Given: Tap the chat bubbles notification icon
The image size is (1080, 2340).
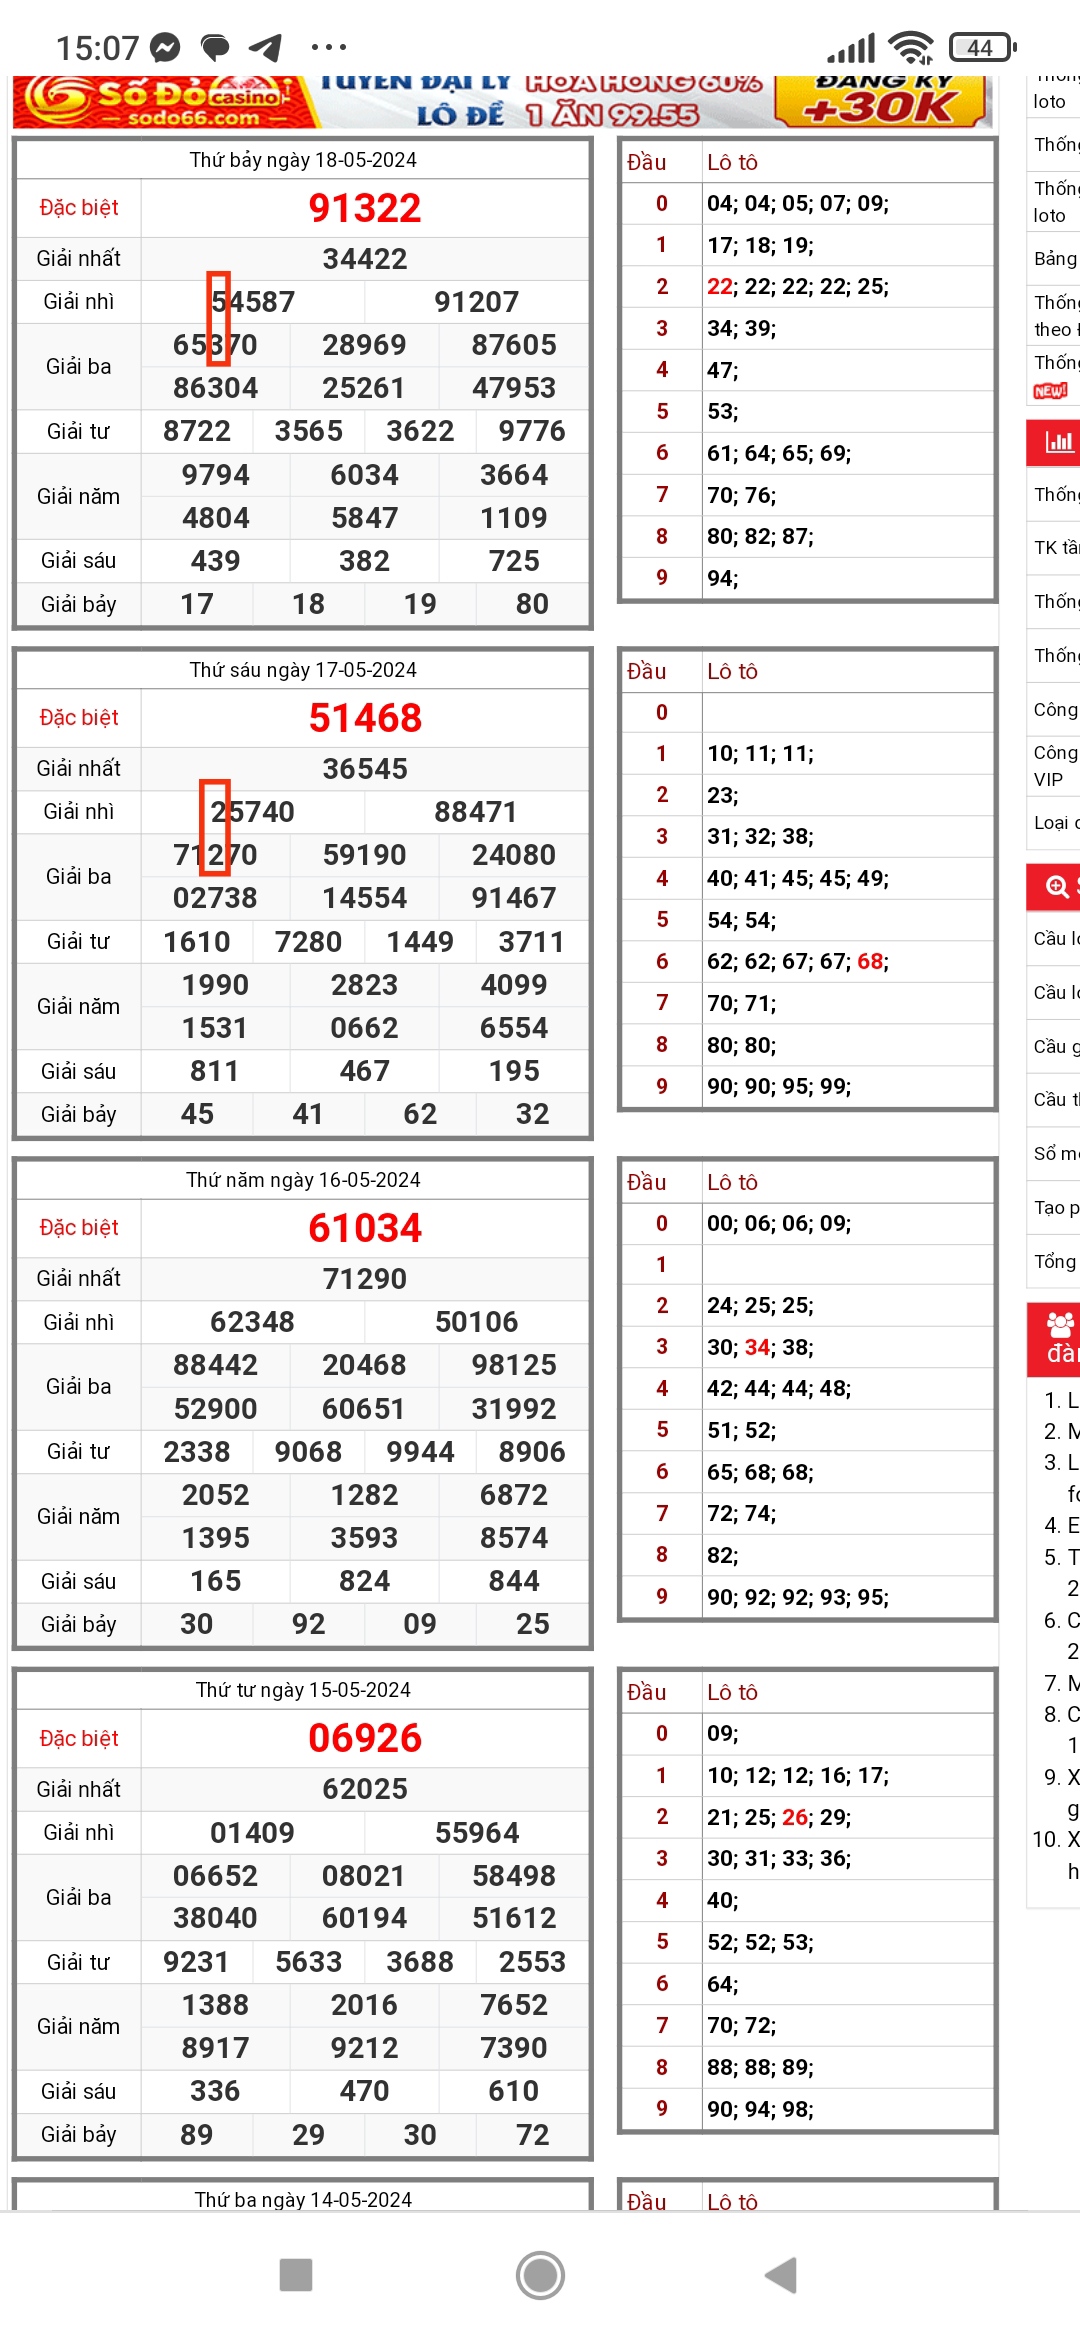Looking at the screenshot, I should coord(215,47).
